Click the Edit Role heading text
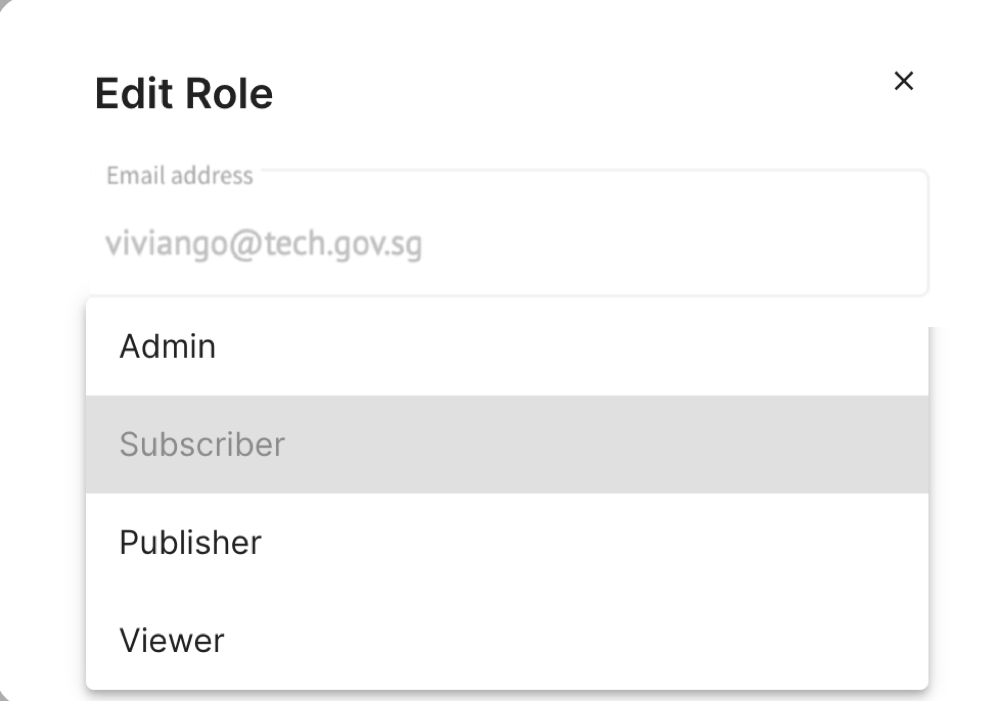The height and width of the screenshot is (701, 1000). [184, 94]
